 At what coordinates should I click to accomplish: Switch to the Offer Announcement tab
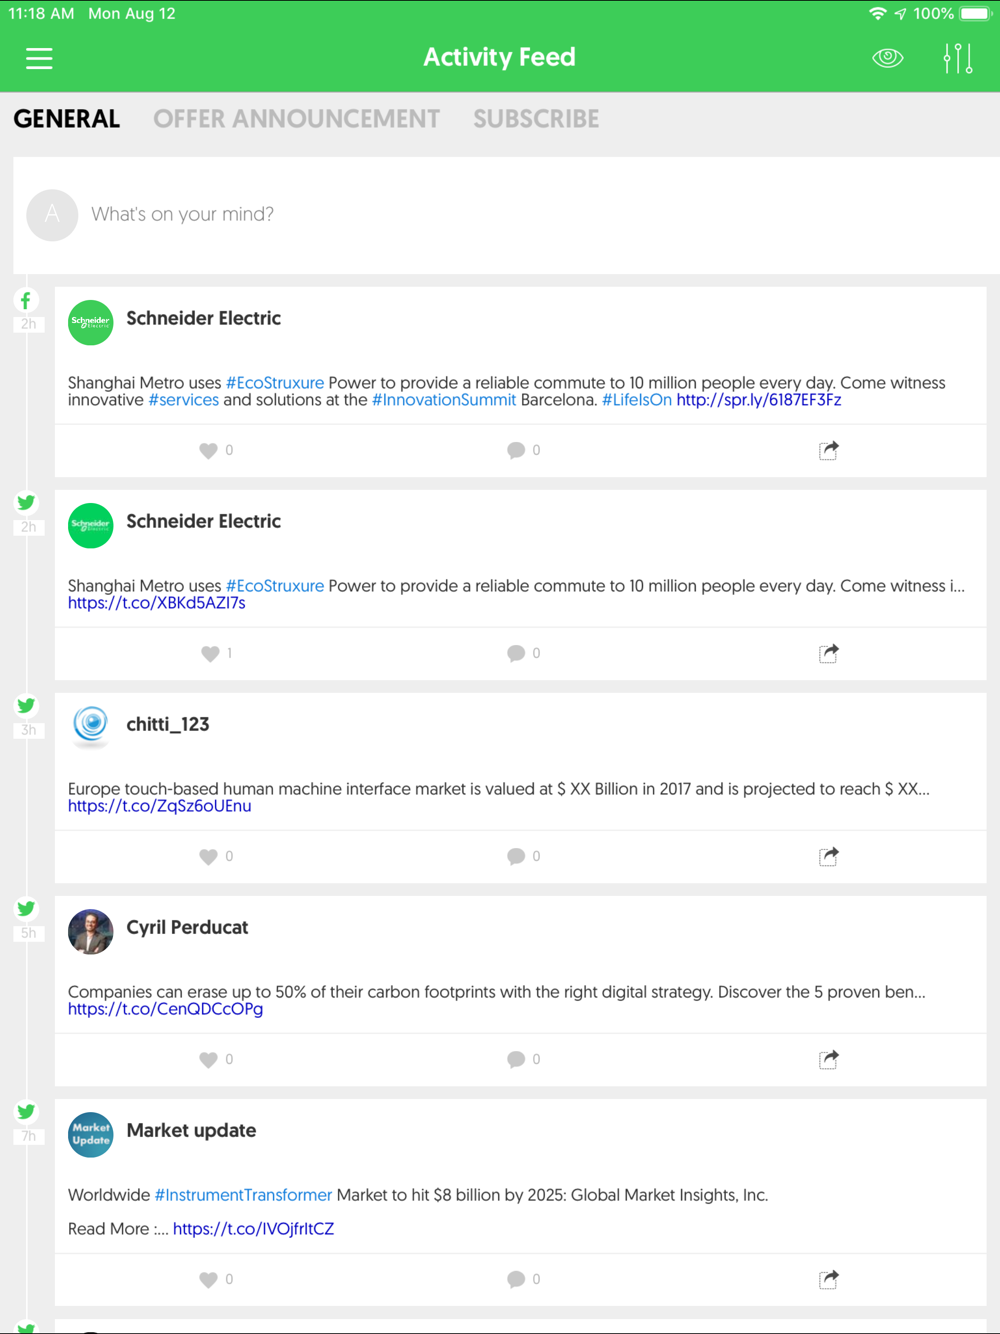(296, 119)
